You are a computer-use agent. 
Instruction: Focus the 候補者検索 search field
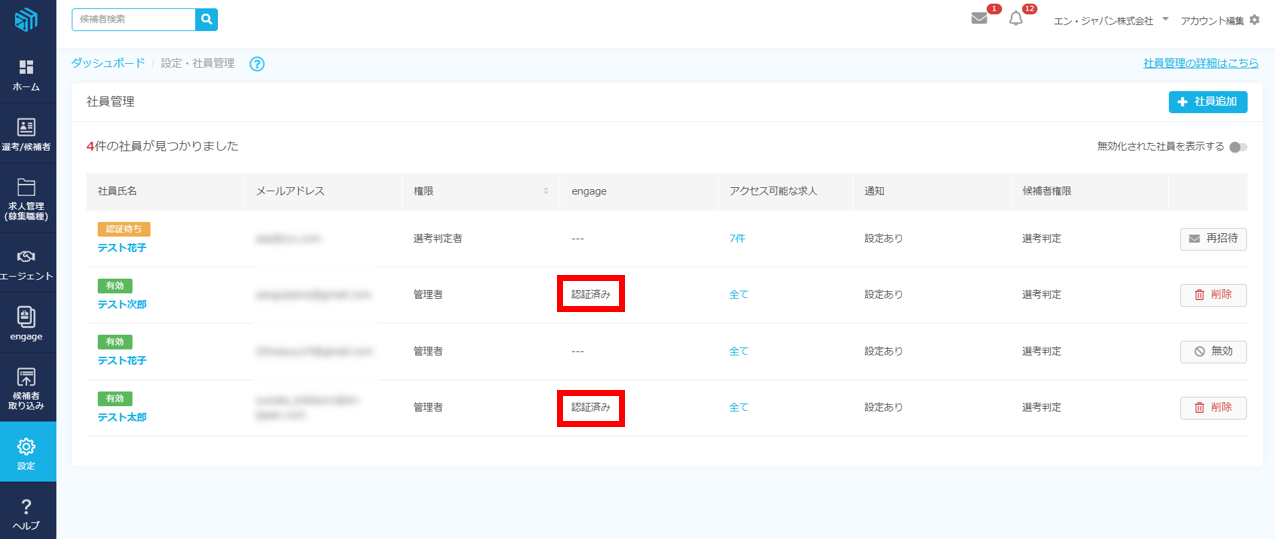click(134, 19)
